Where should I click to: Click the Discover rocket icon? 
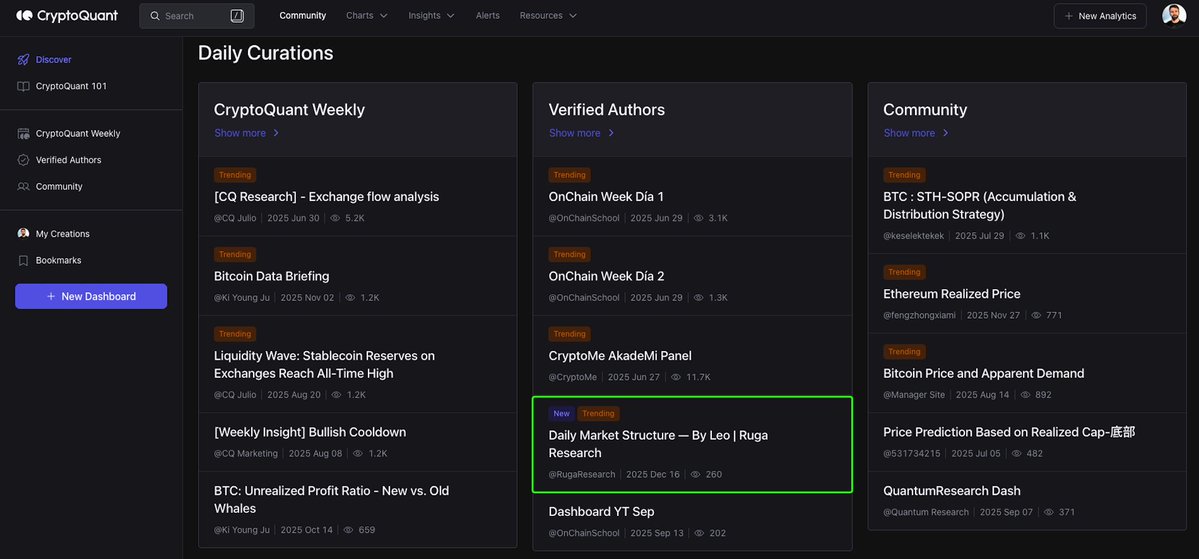tap(23, 60)
